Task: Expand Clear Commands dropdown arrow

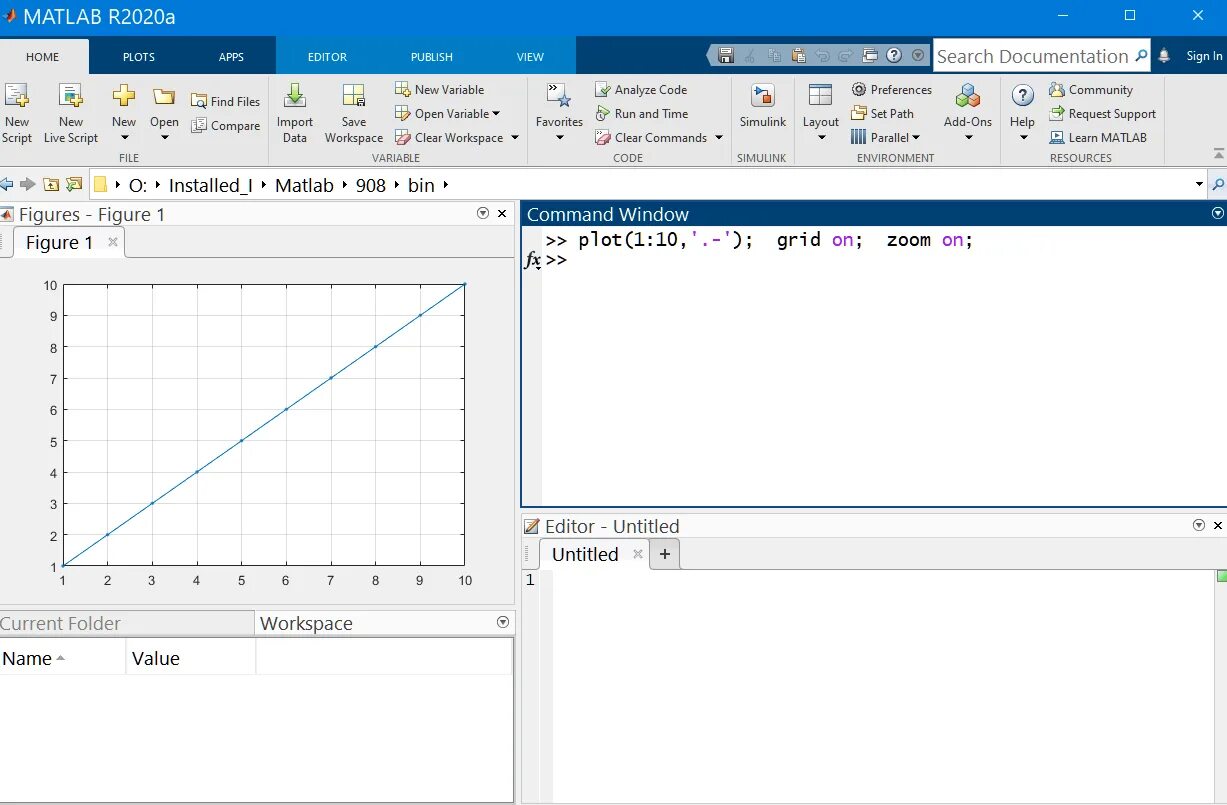Action: [719, 138]
